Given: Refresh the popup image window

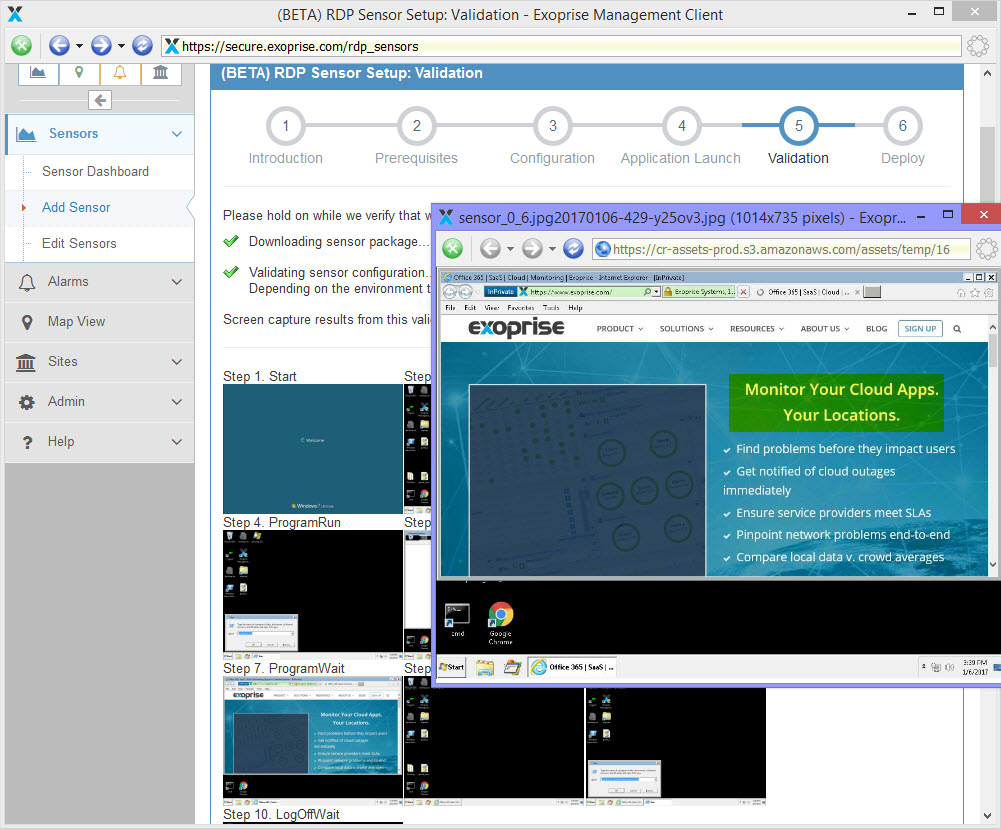Looking at the screenshot, I should 573,248.
